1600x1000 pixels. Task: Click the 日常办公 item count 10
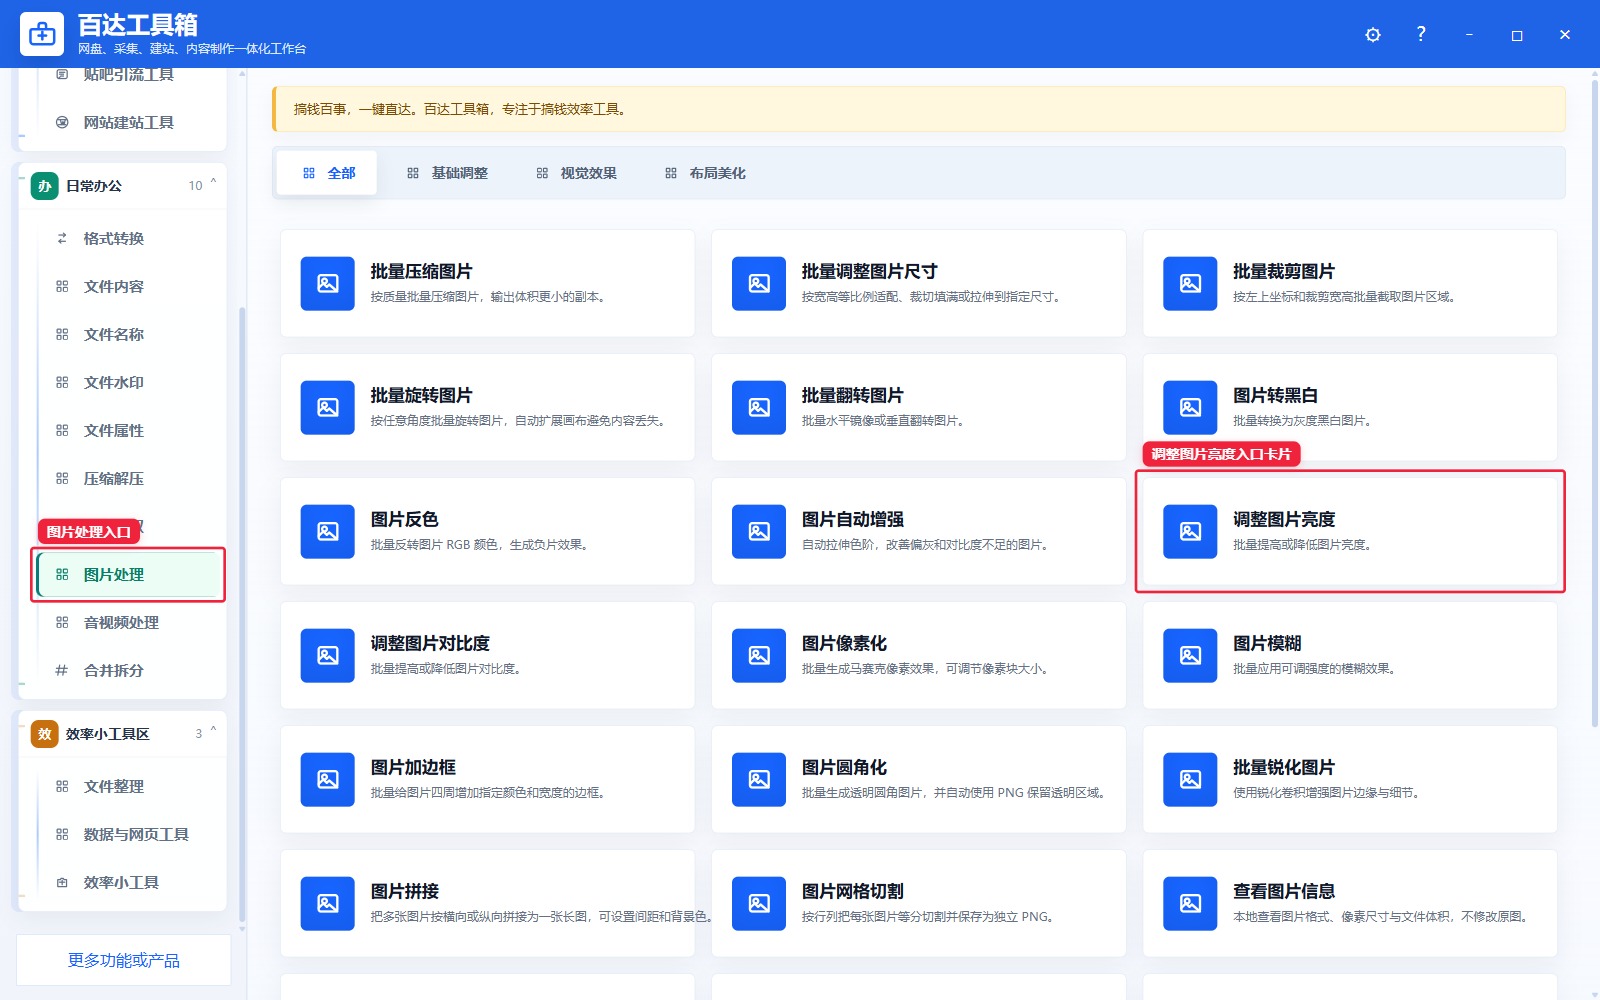click(x=195, y=186)
